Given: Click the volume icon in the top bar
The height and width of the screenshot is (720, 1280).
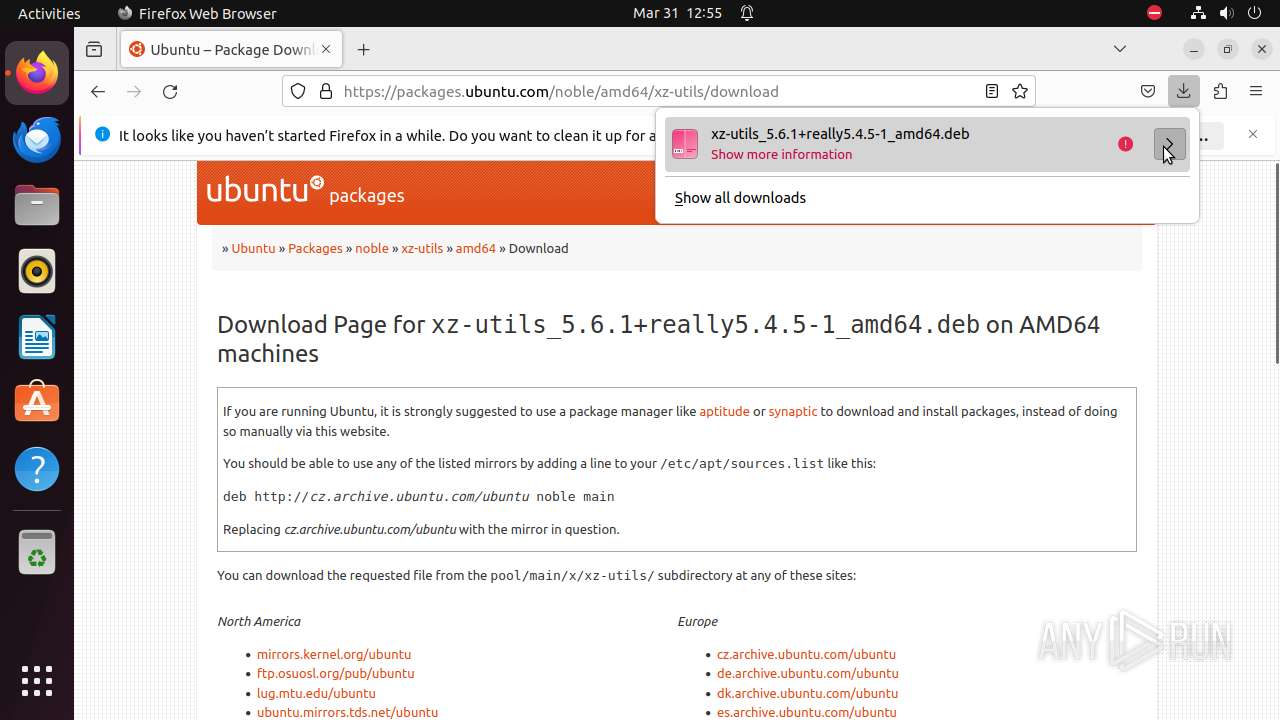Looking at the screenshot, I should coord(1226,13).
